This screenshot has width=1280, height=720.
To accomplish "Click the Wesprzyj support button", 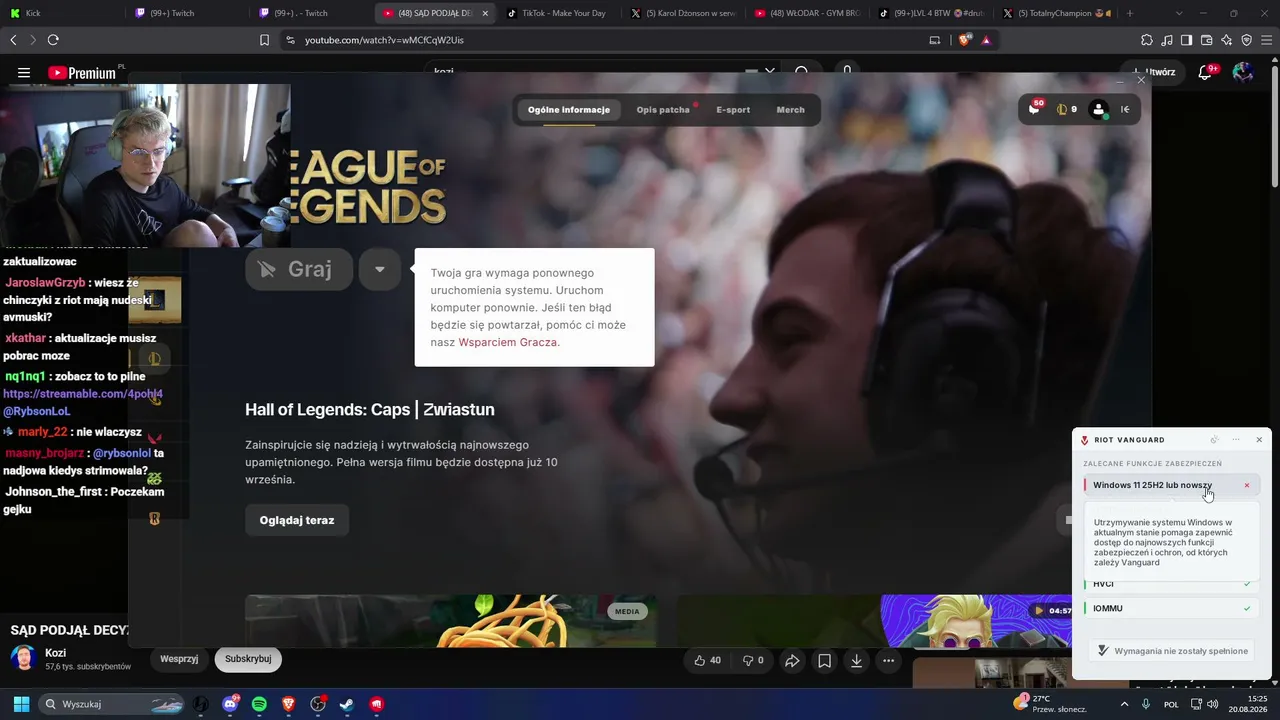I will point(179,659).
